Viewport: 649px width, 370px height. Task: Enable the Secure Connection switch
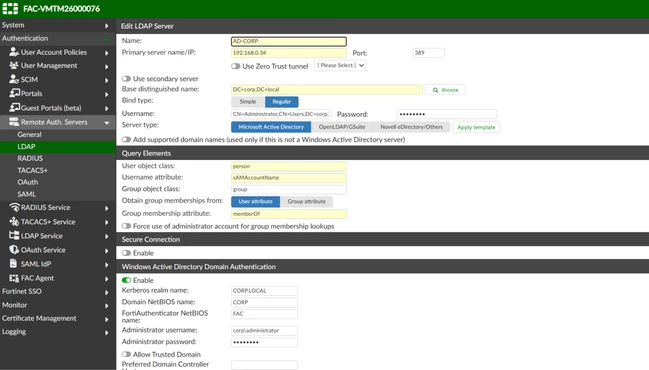[x=126, y=253]
